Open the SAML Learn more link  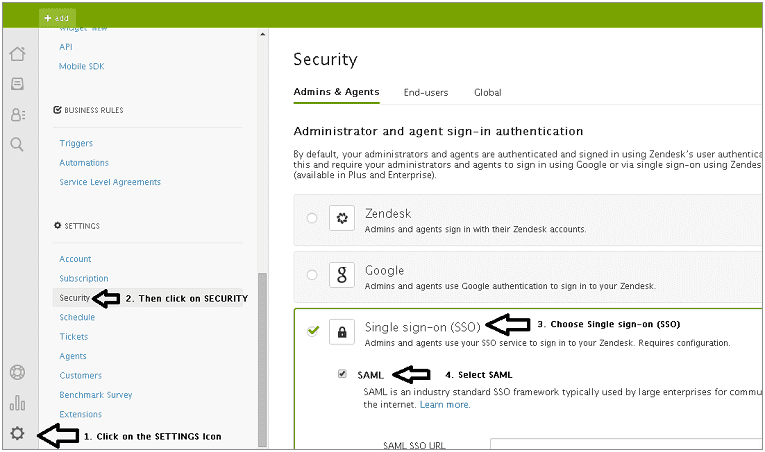tap(444, 405)
